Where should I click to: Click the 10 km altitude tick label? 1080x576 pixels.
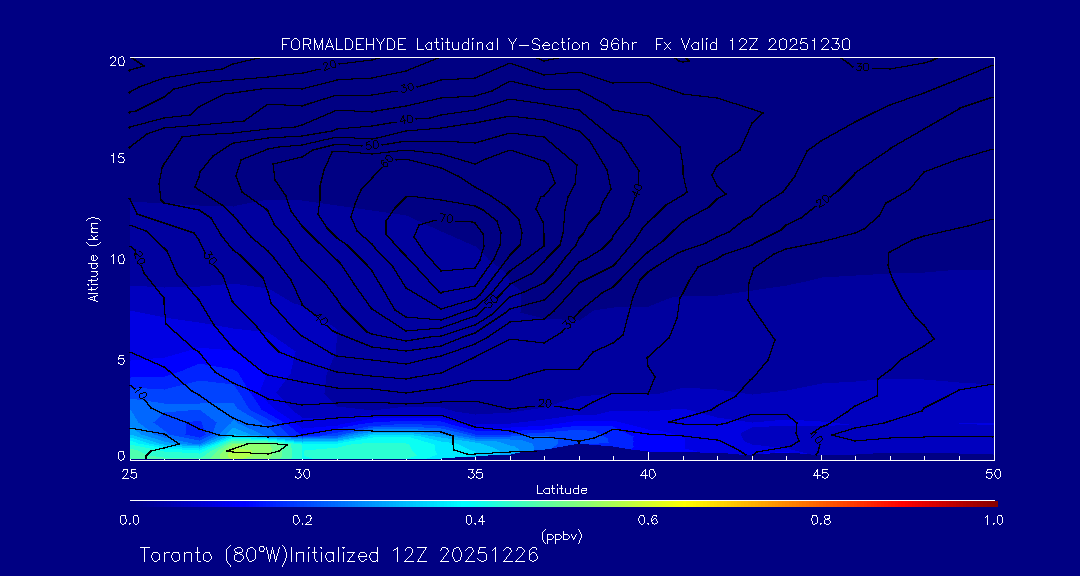click(x=116, y=259)
